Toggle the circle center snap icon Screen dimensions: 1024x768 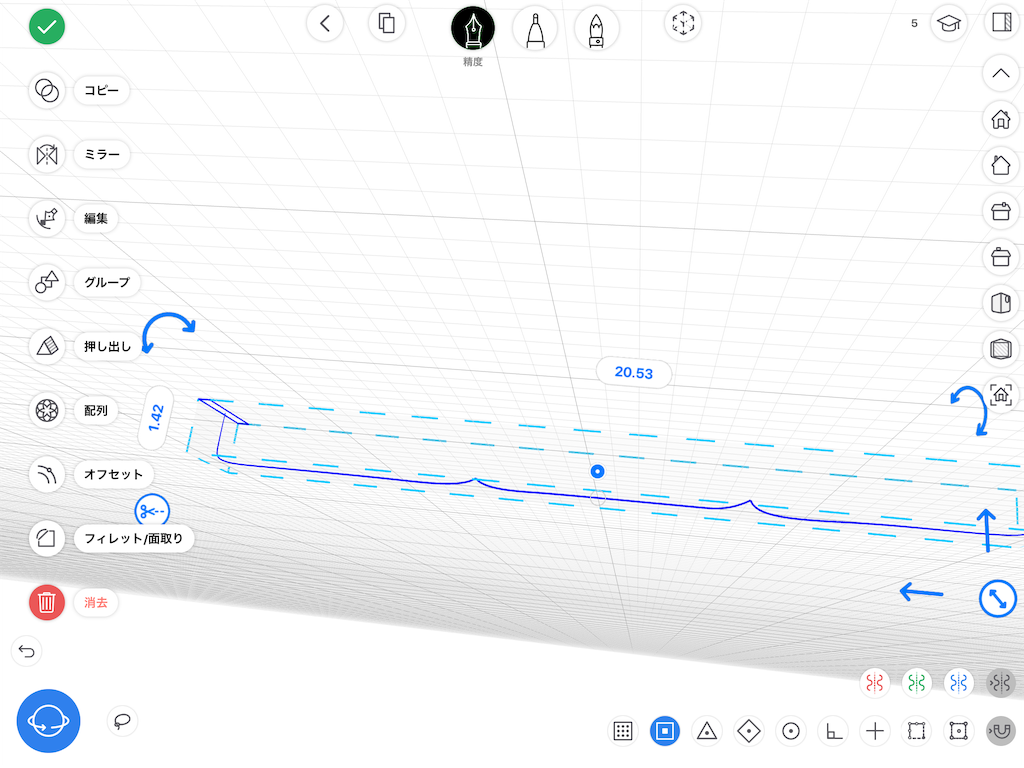click(x=791, y=731)
